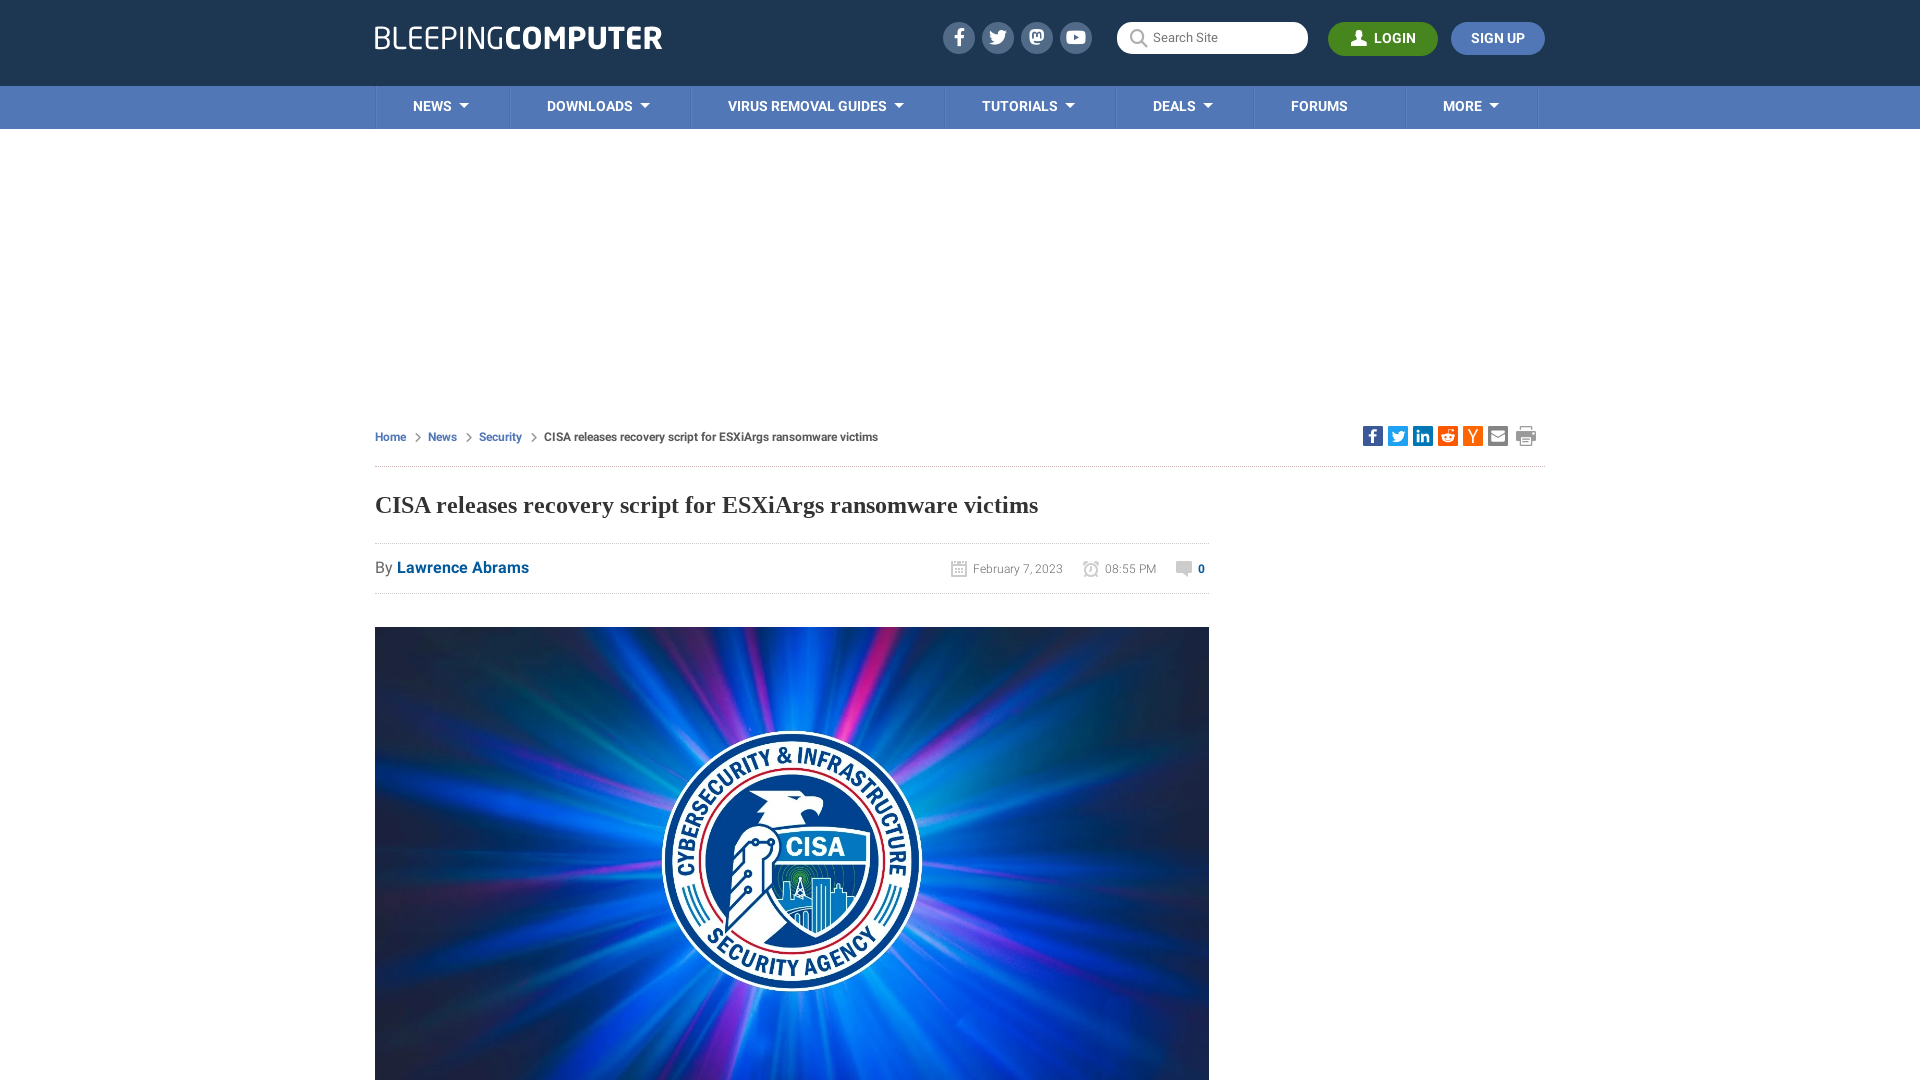
Task: Expand the DOWNLOADS dropdown menu
Action: (x=599, y=107)
